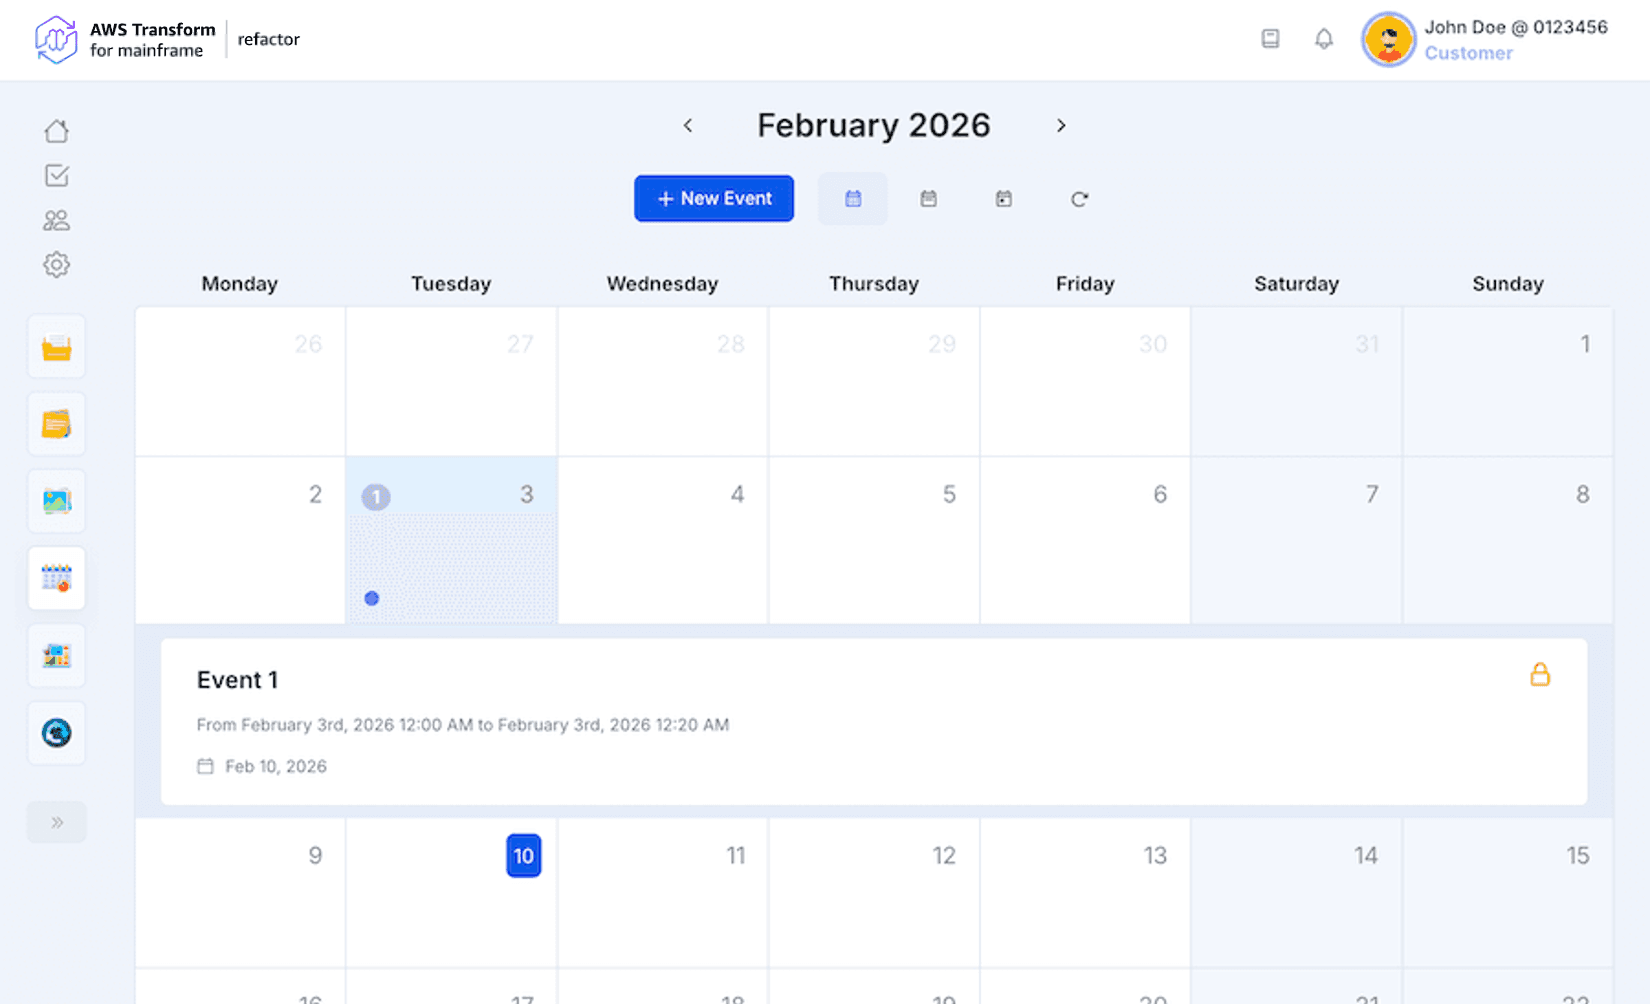The width and height of the screenshot is (1650, 1004).
Task: Go to next month with right chevron
Action: coord(1061,126)
